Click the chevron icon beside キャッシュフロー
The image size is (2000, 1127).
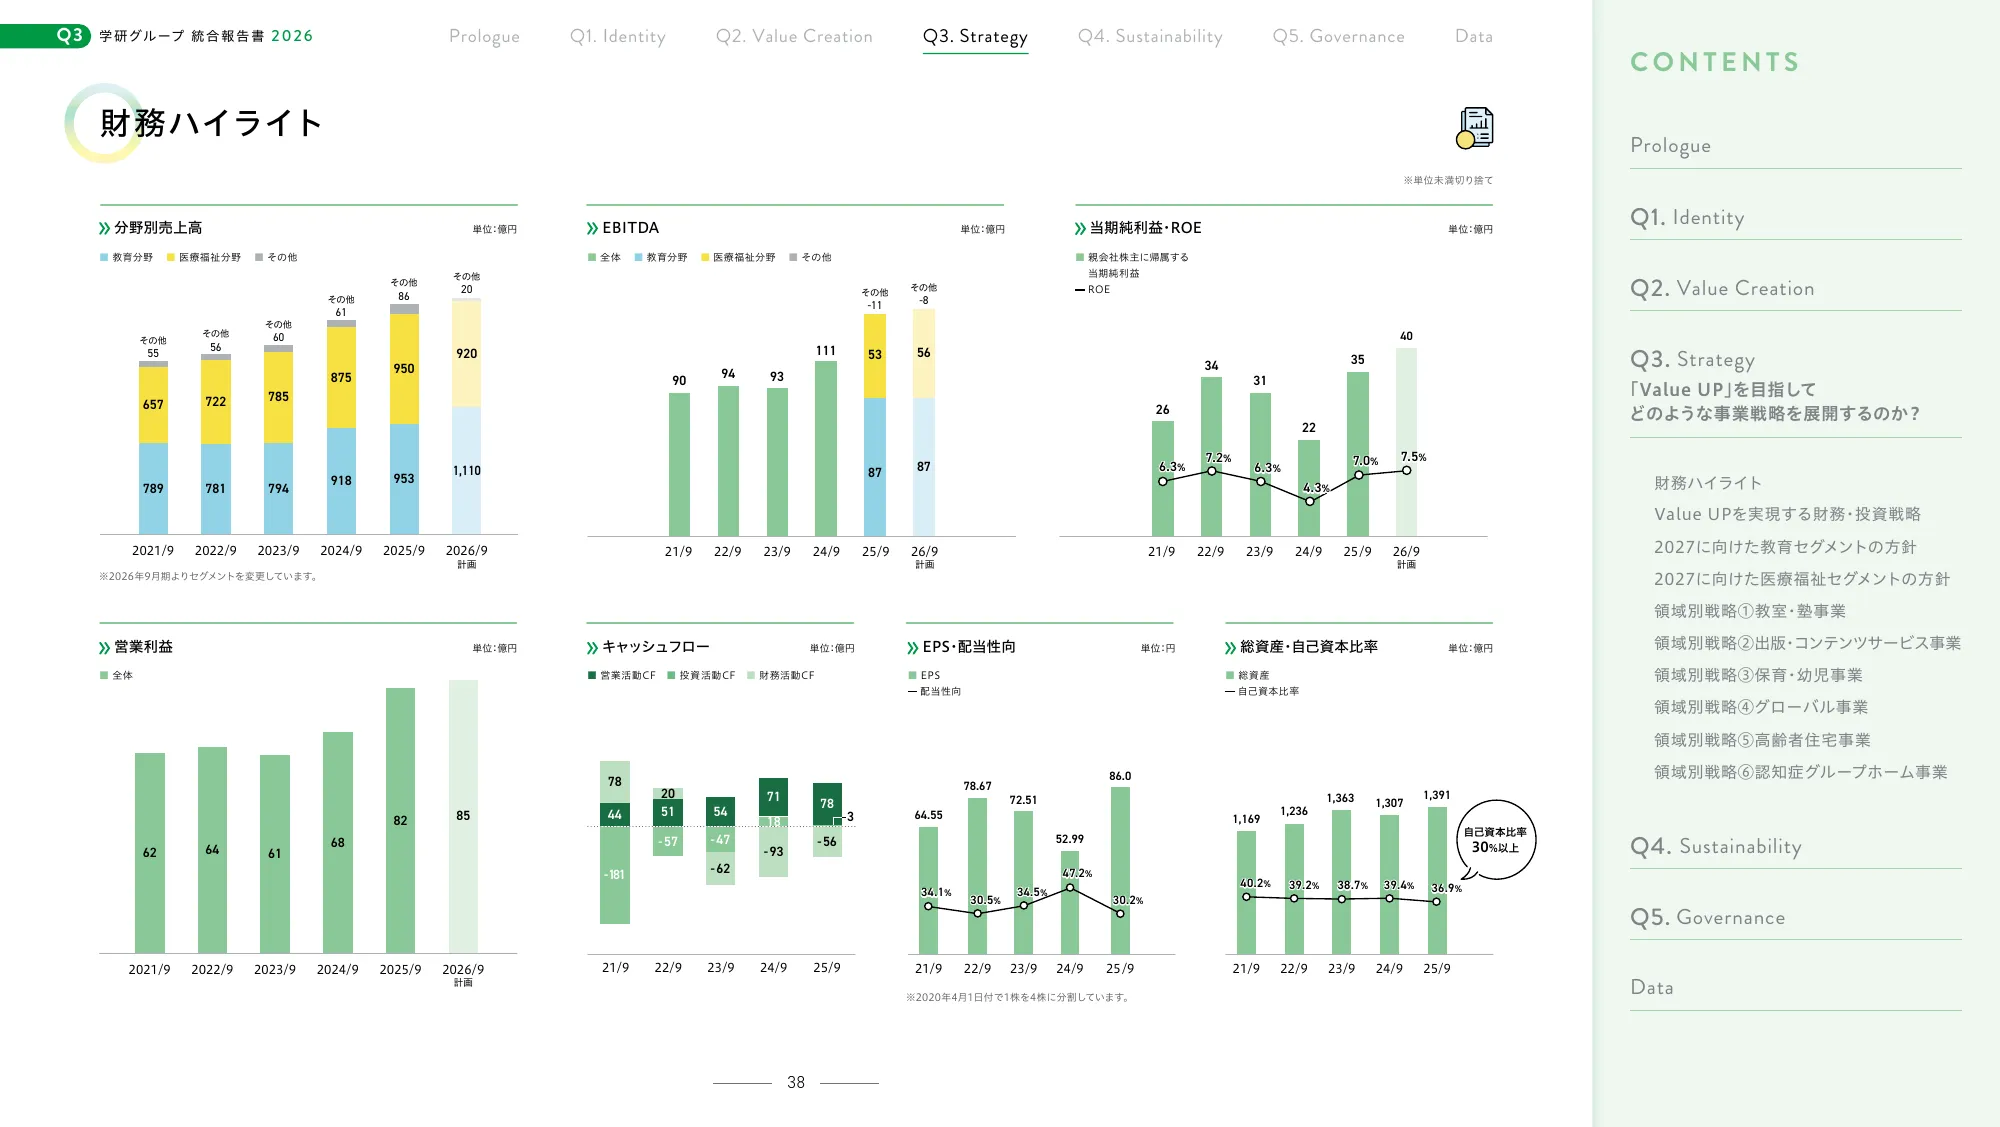point(592,647)
